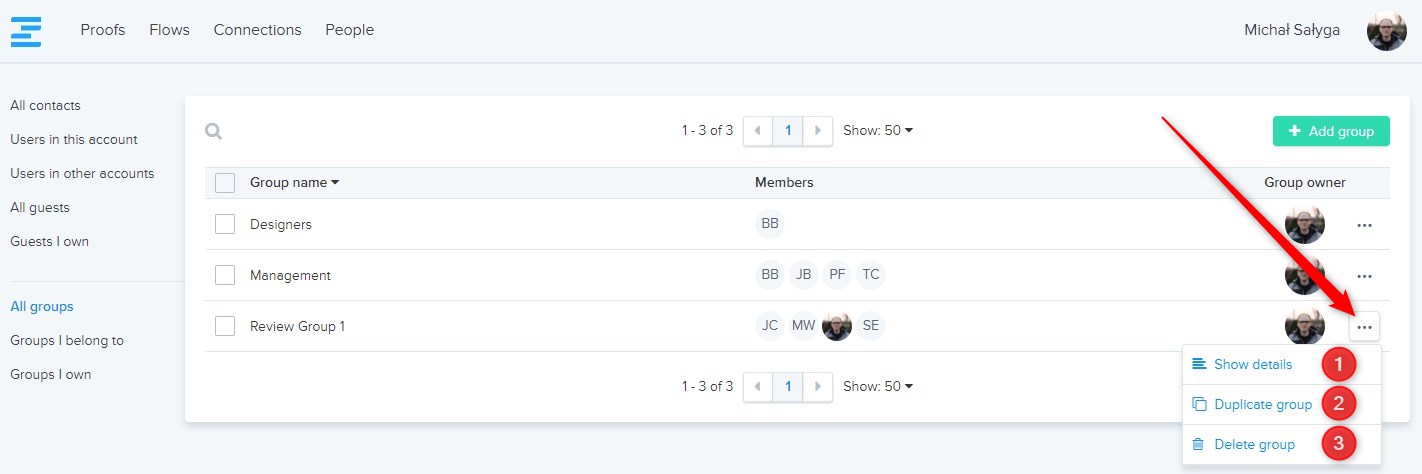Open the search magnifier icon
Viewport: 1422px width, 474px height.
coord(213,131)
